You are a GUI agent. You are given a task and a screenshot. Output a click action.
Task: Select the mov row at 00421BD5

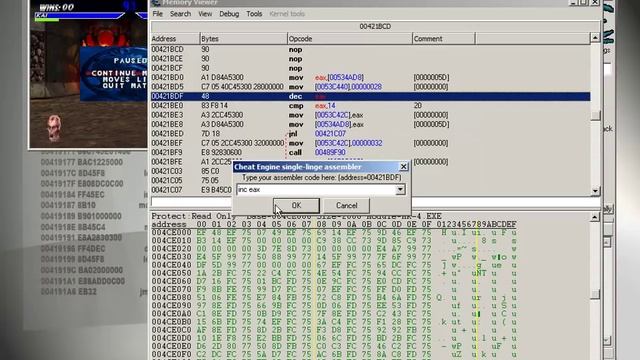pyautogui.click(x=371, y=87)
